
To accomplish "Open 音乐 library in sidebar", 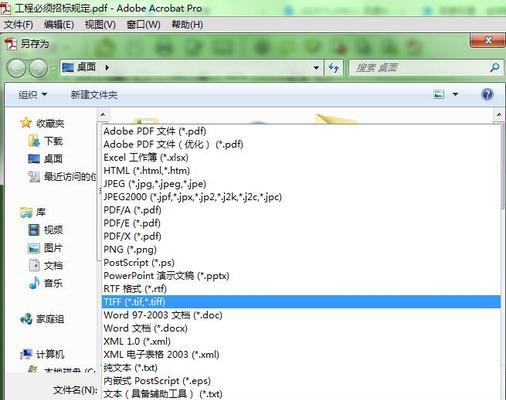I will [53, 283].
